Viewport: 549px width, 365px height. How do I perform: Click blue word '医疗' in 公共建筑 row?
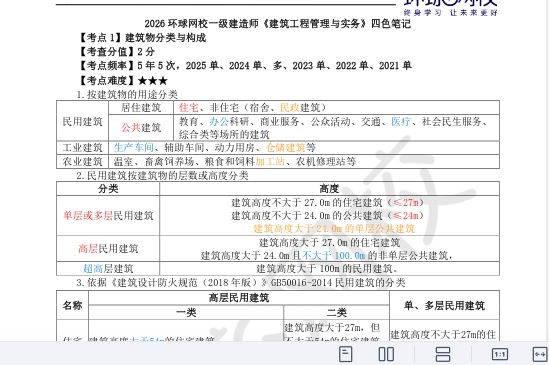[x=401, y=122]
